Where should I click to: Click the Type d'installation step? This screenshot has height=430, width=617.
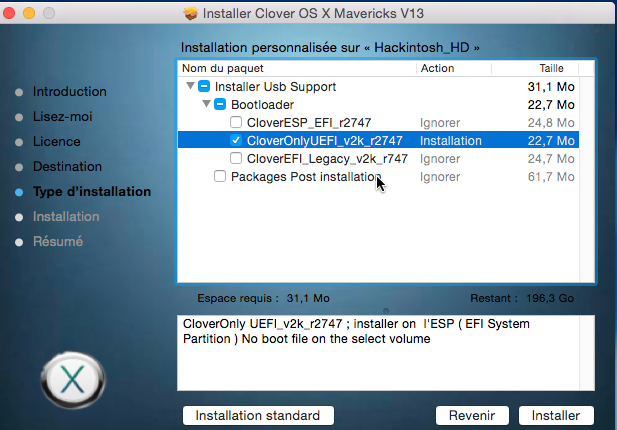pos(92,192)
